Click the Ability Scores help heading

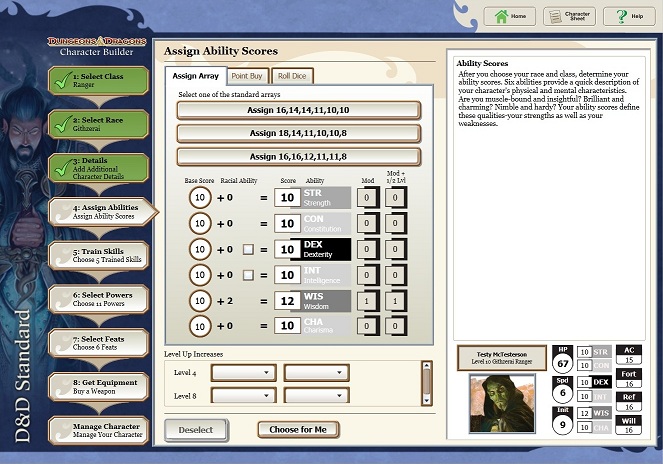482,63
